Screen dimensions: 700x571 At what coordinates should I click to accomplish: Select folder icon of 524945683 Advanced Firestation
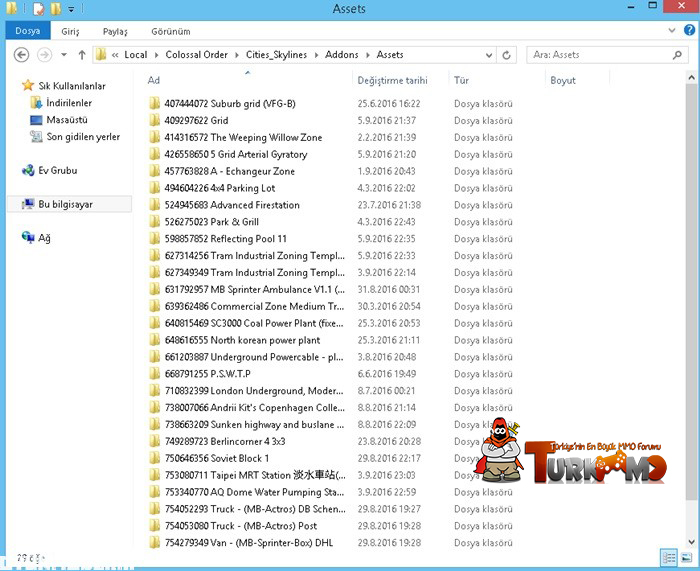click(x=154, y=205)
